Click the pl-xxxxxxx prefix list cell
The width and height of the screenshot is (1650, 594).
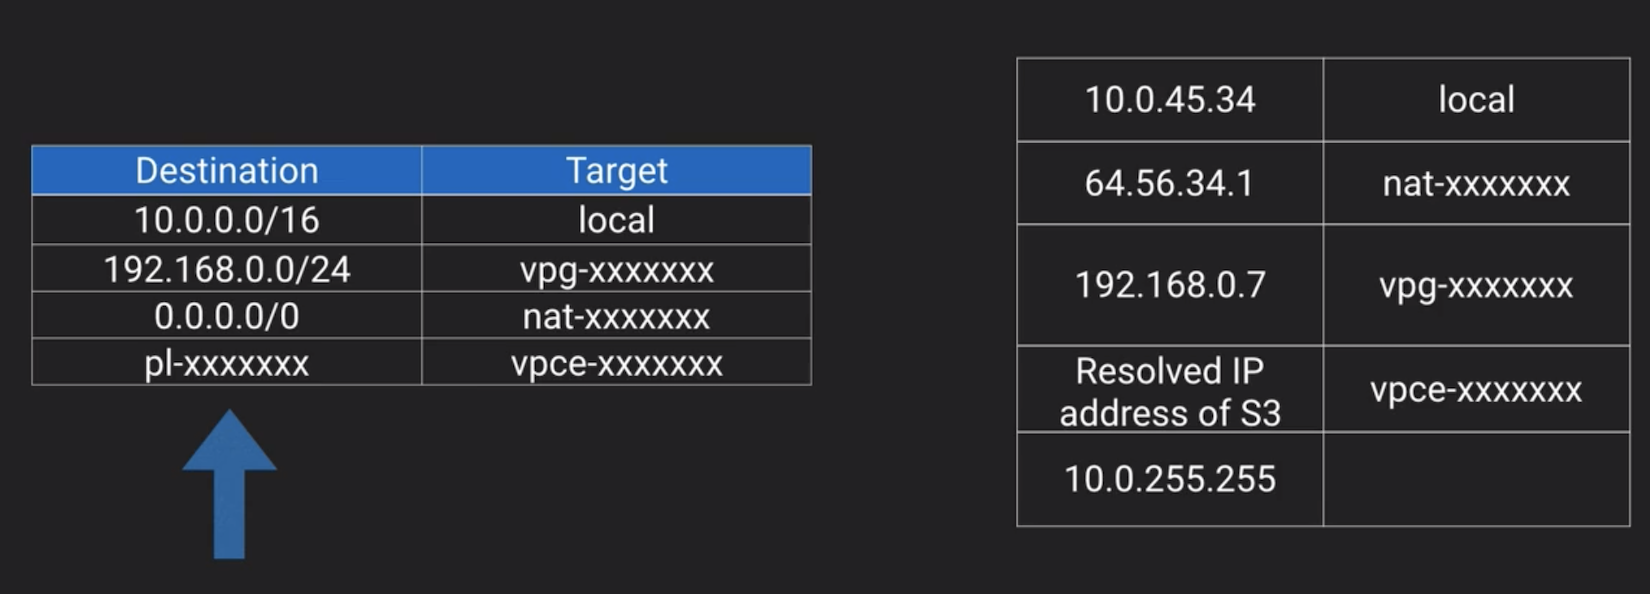point(227,363)
